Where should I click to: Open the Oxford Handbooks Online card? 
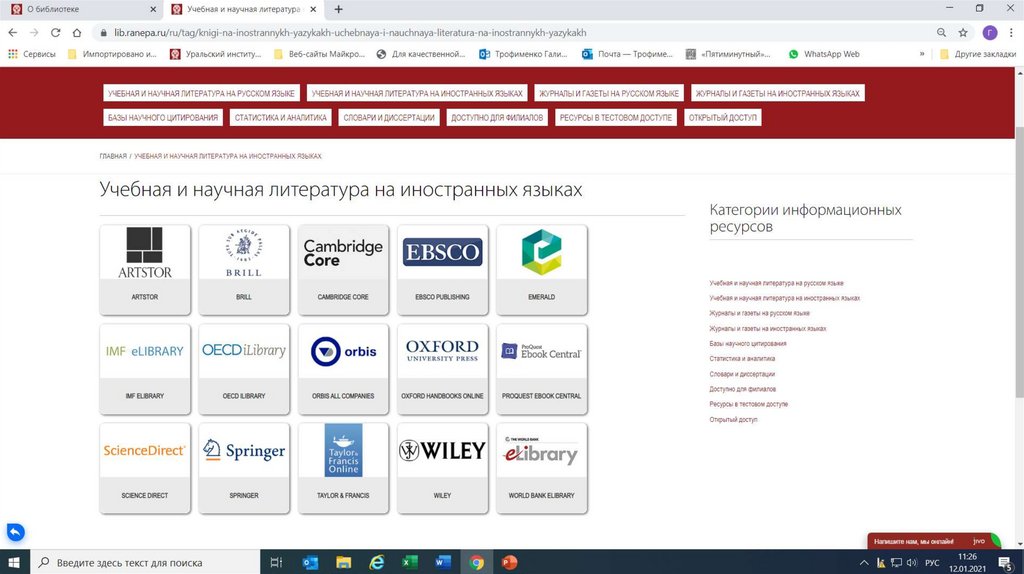[442, 369]
